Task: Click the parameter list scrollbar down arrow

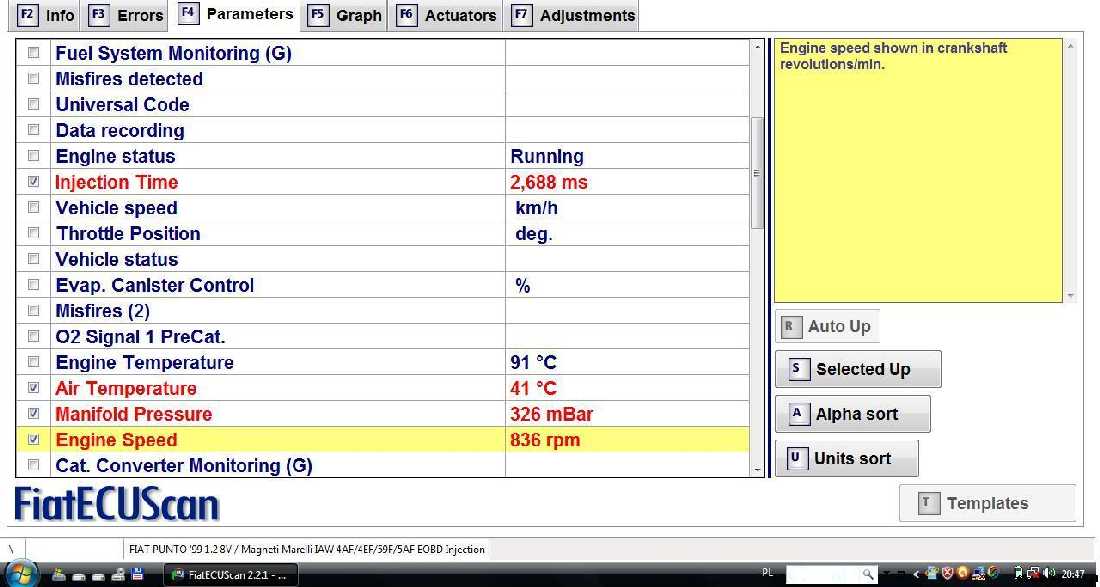Action: (x=756, y=469)
